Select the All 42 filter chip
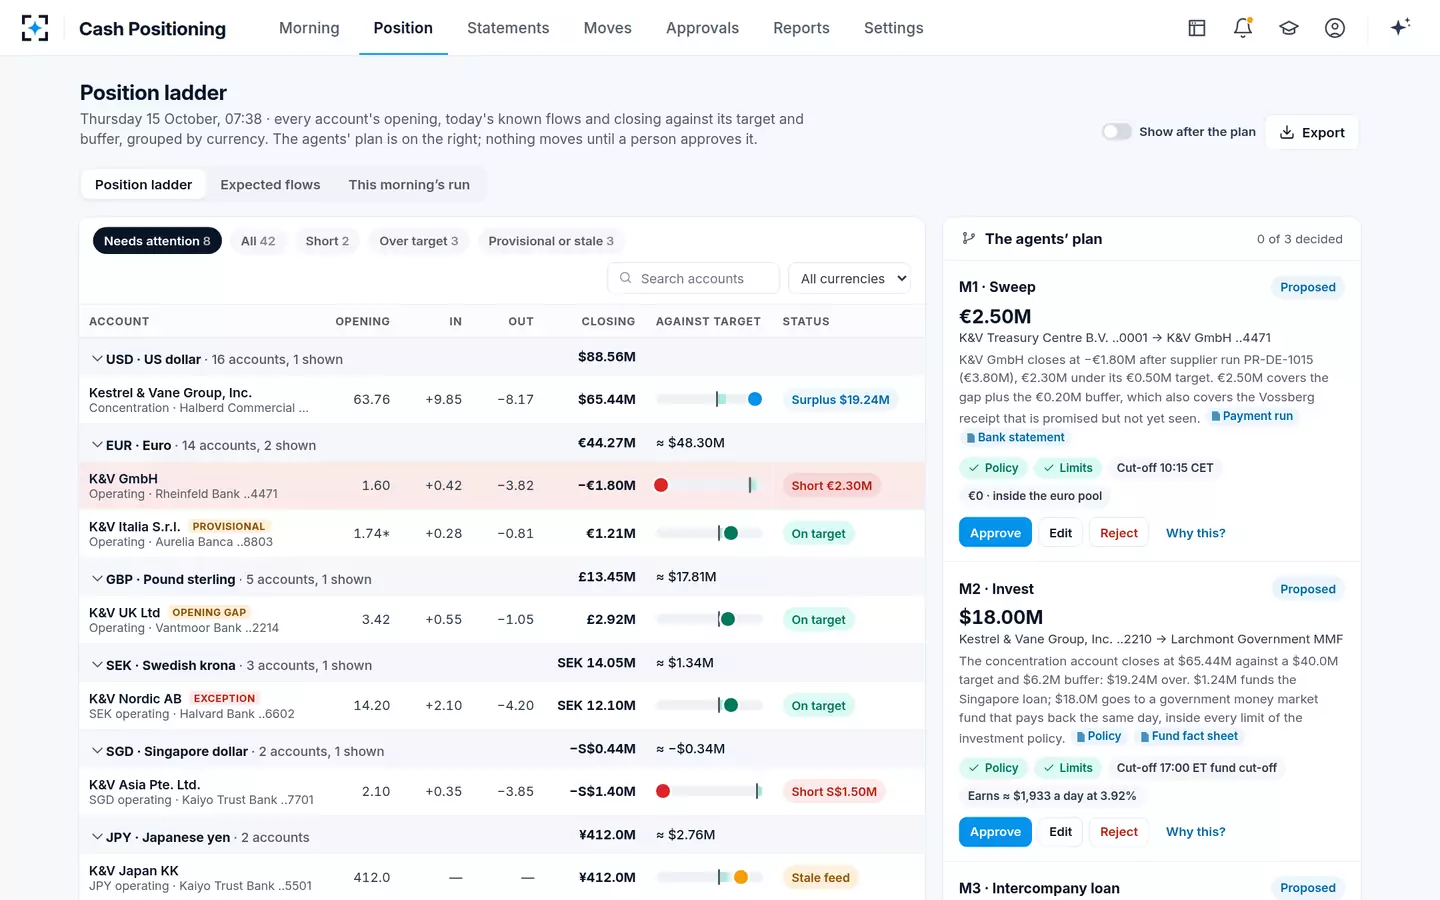Viewport: 1440px width, 900px height. 258,241
